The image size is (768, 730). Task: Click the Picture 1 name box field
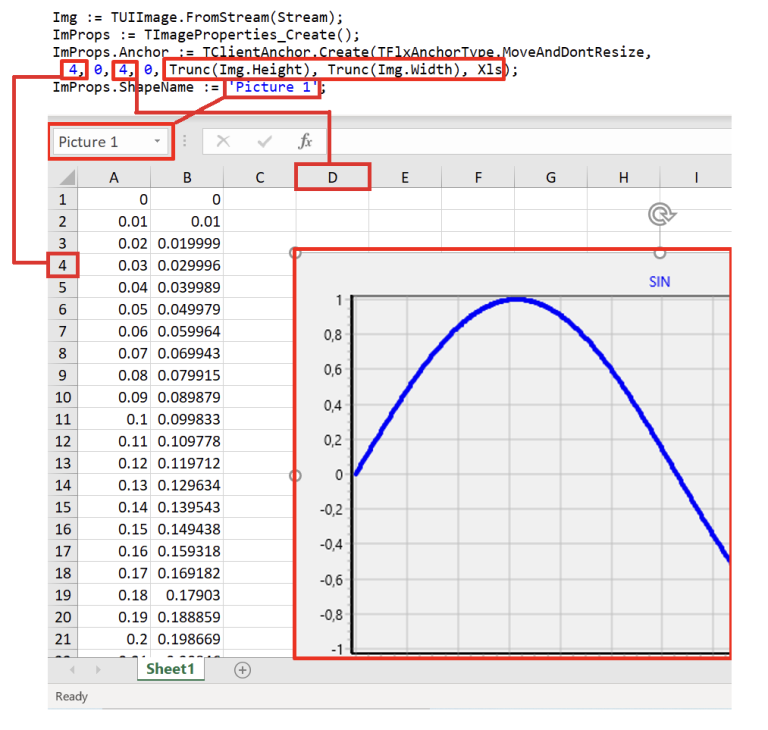click(x=100, y=142)
